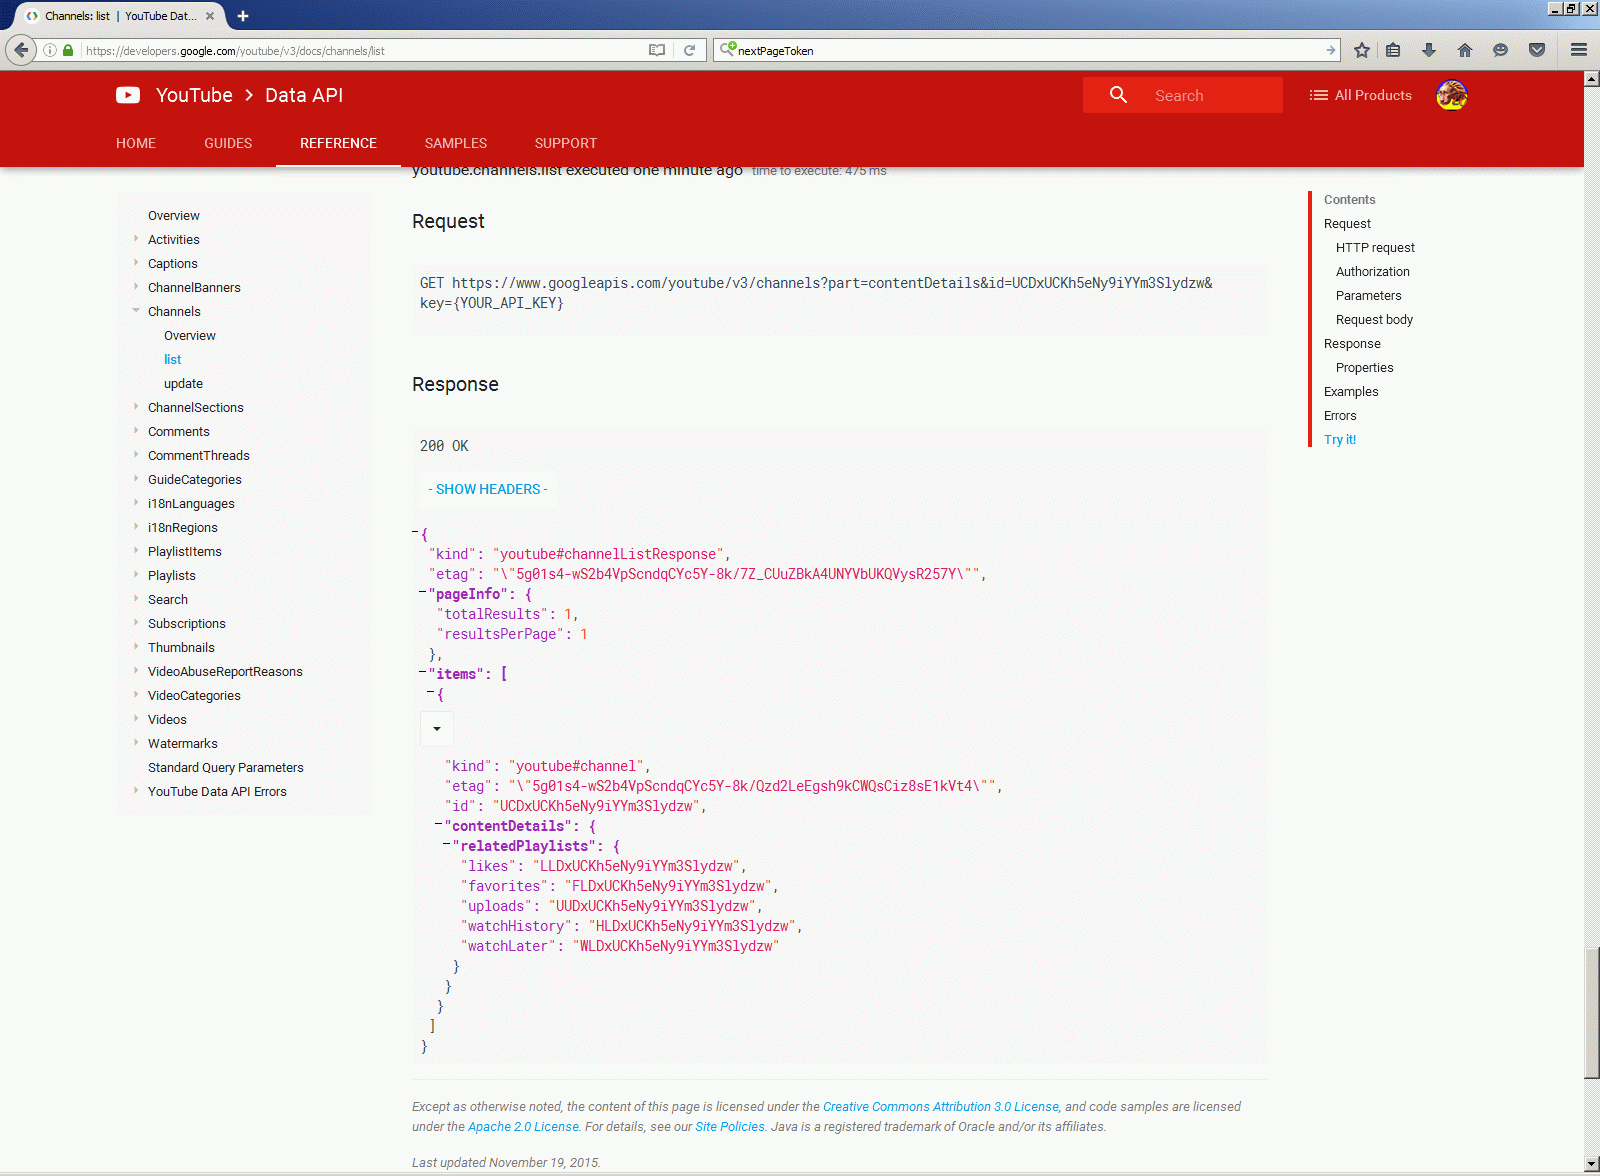Collapse the root JSON response object

click(415, 534)
